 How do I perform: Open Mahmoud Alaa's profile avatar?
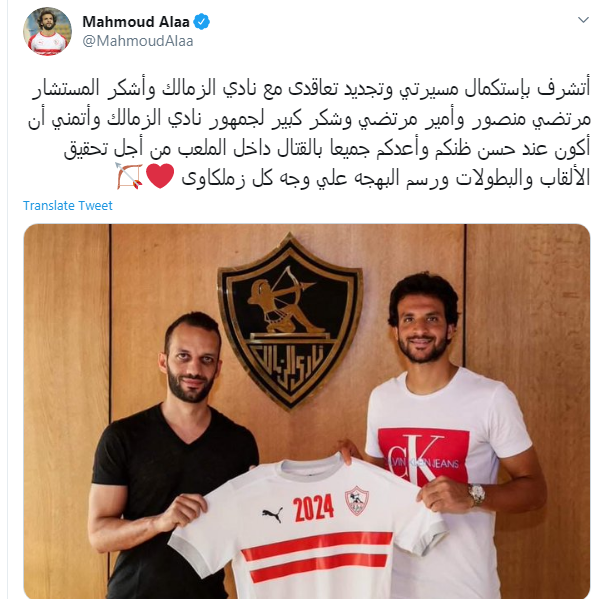(47, 31)
